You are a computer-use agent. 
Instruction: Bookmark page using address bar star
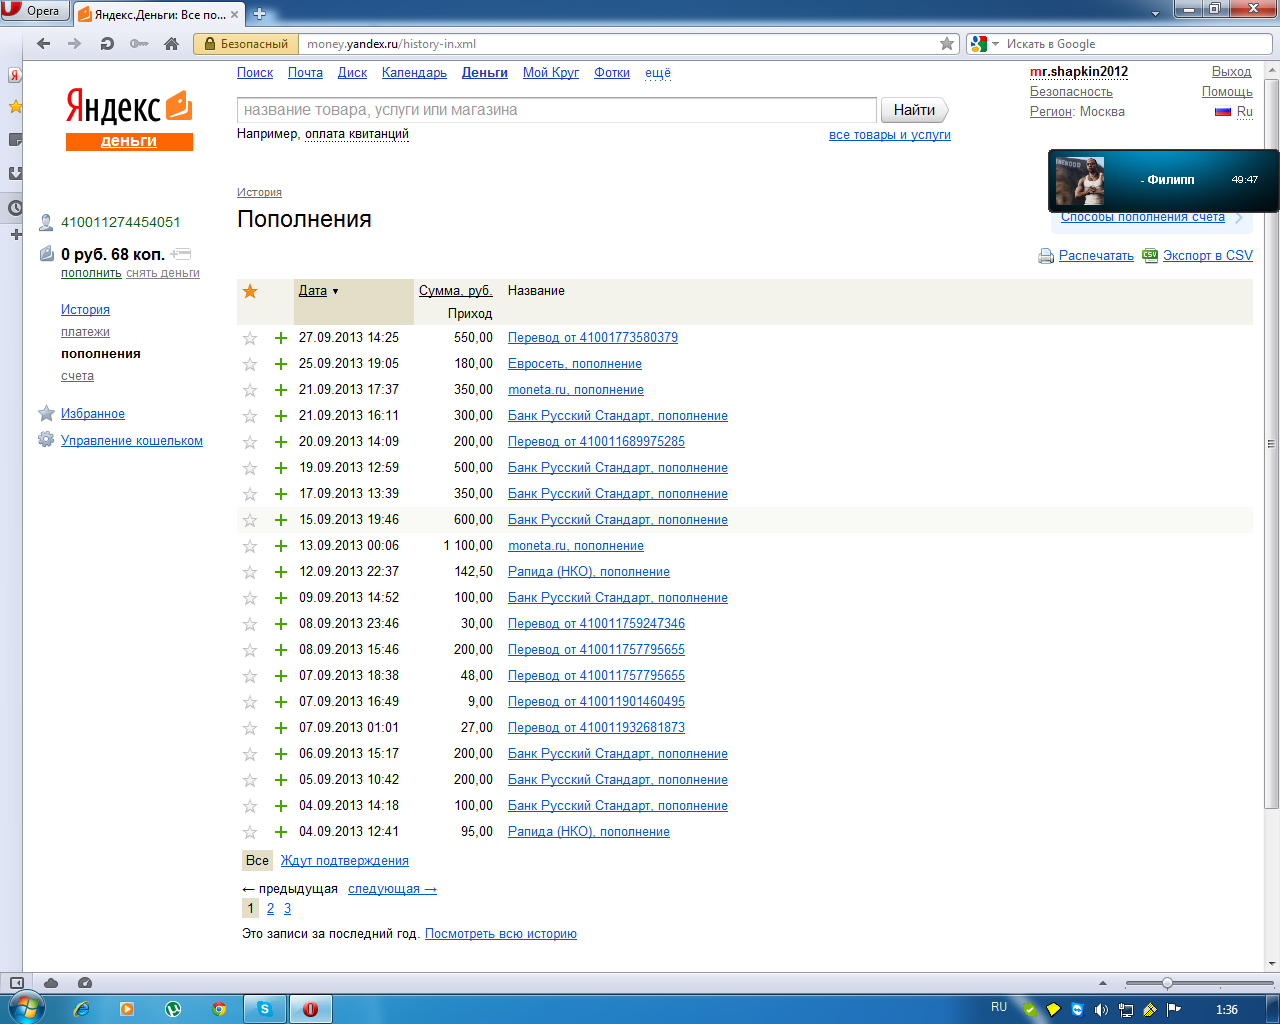click(947, 43)
